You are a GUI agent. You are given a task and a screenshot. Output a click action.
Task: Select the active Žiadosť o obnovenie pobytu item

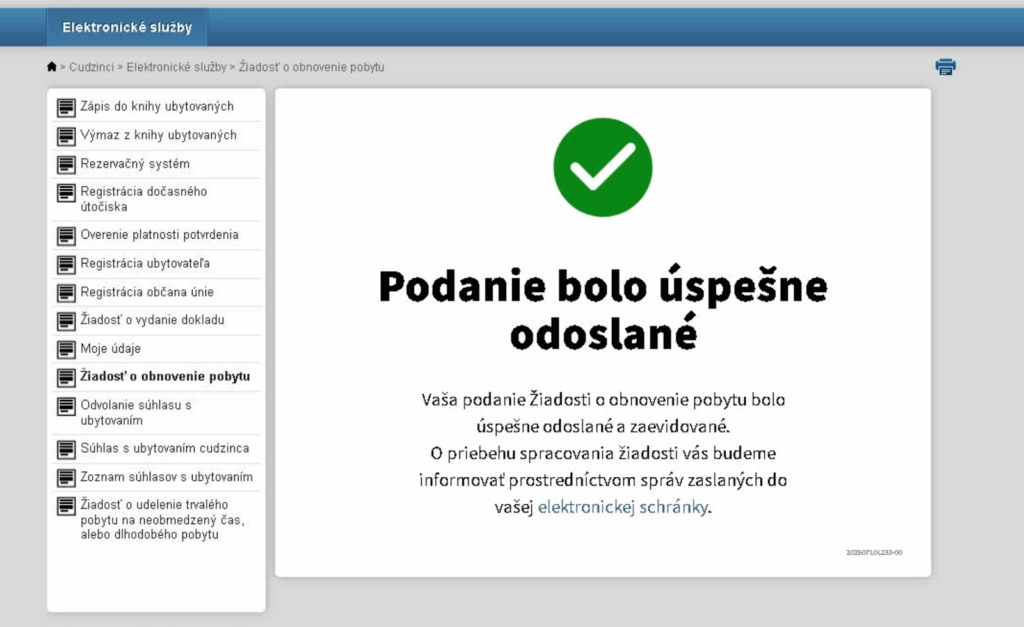point(165,377)
